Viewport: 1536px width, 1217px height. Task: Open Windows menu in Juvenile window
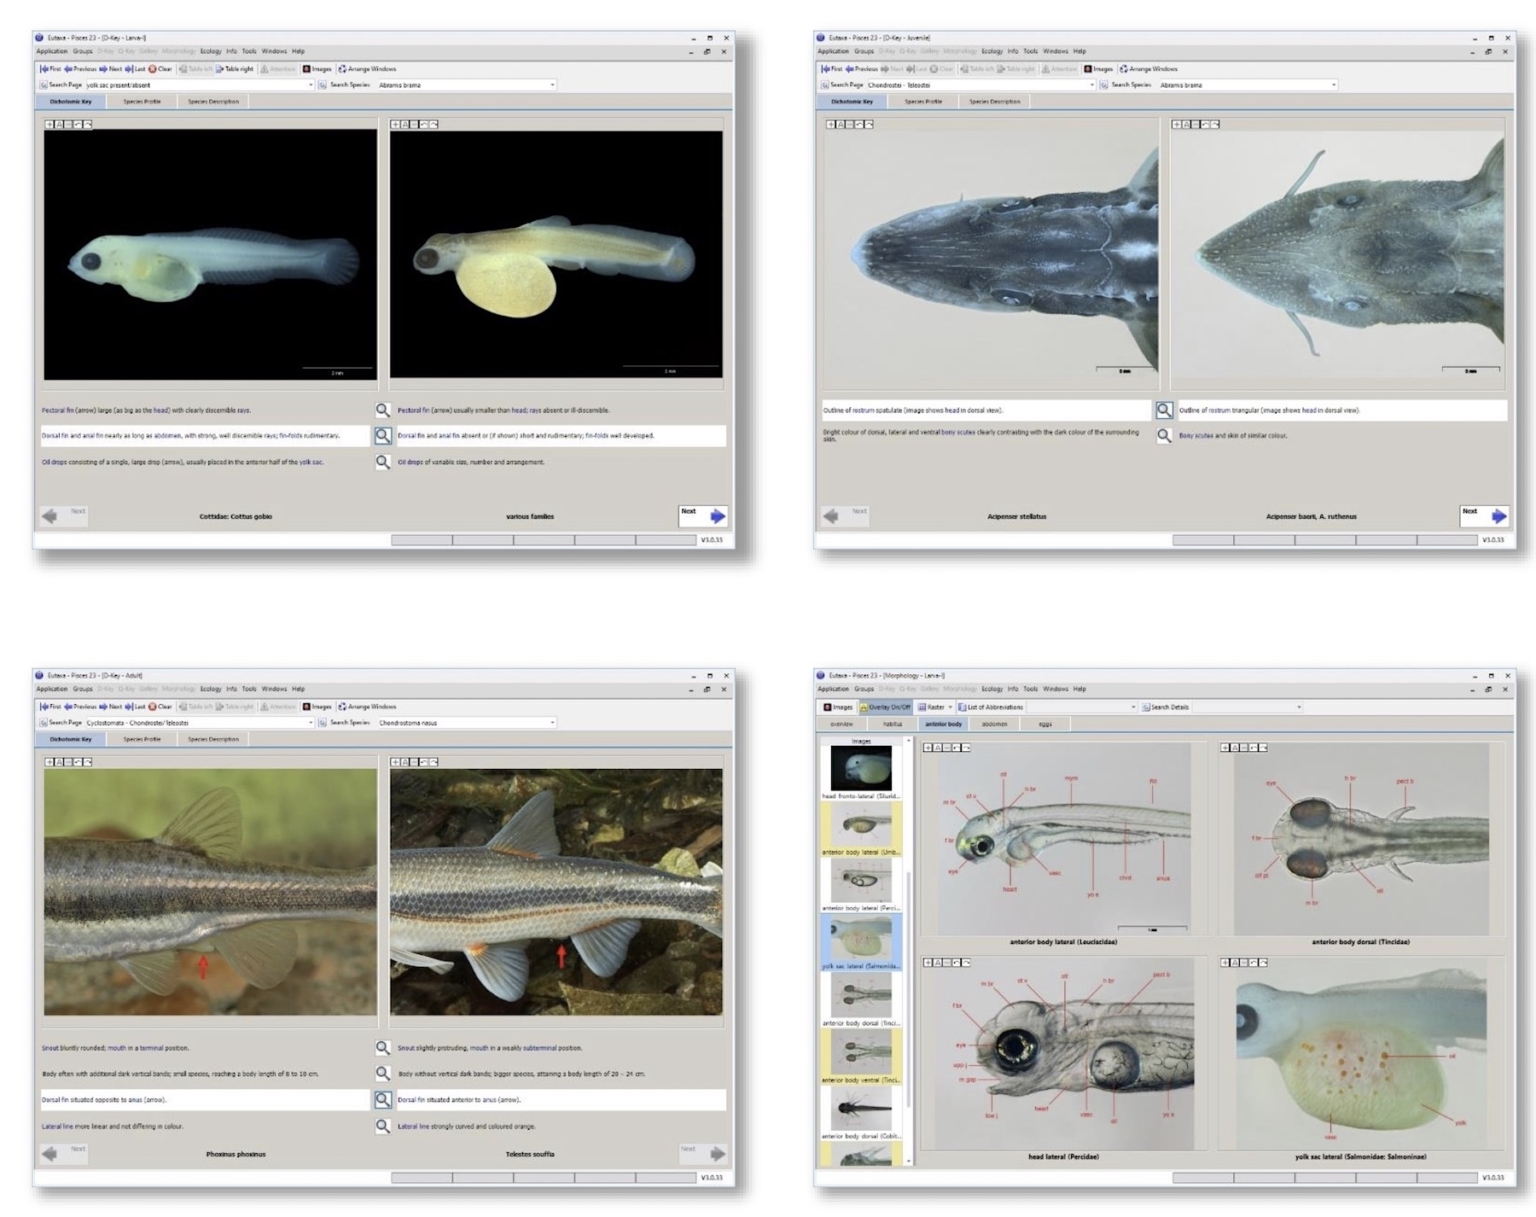(x=1055, y=51)
